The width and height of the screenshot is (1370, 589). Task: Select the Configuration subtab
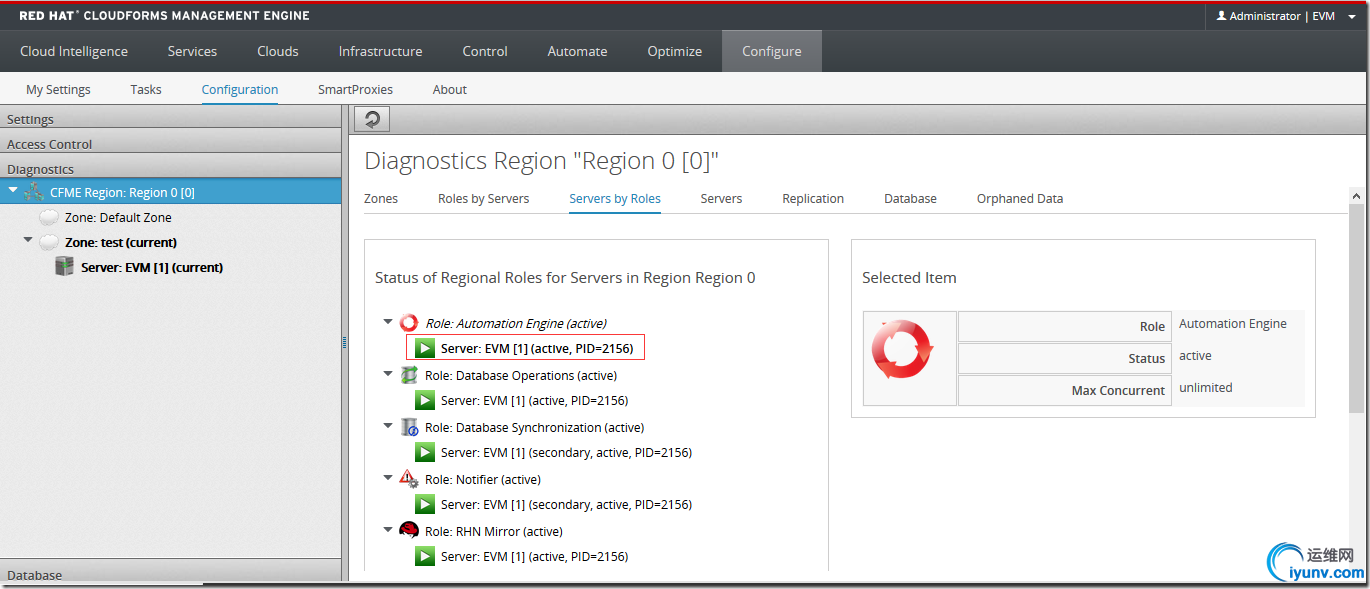(240, 89)
